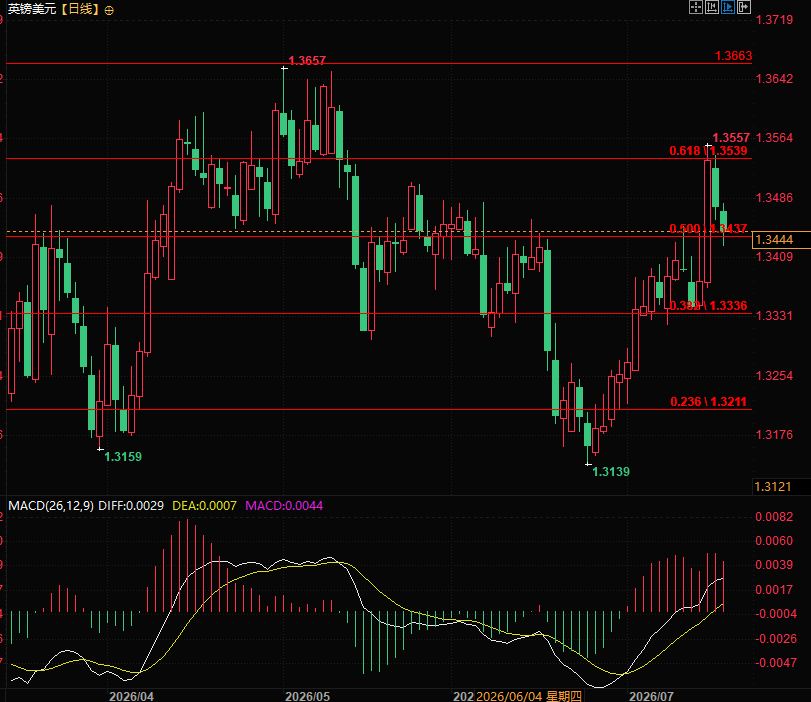Click the current price tag 1.3444
811x702 pixels.
click(x=781, y=240)
